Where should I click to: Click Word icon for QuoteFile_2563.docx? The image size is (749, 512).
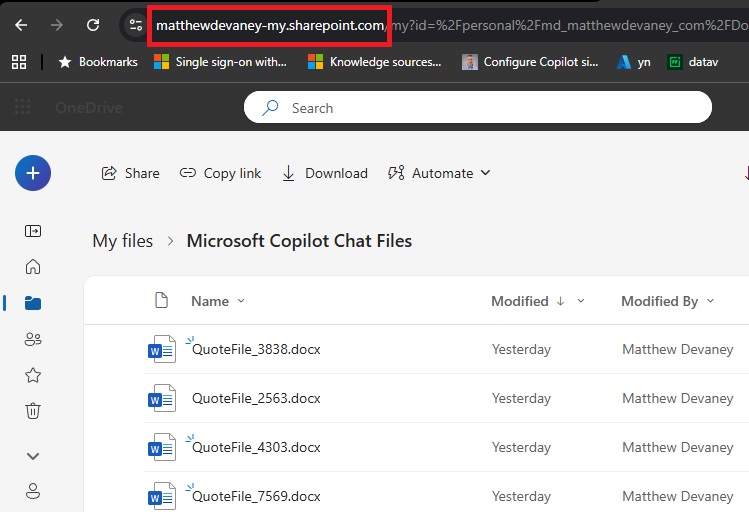[x=162, y=398]
